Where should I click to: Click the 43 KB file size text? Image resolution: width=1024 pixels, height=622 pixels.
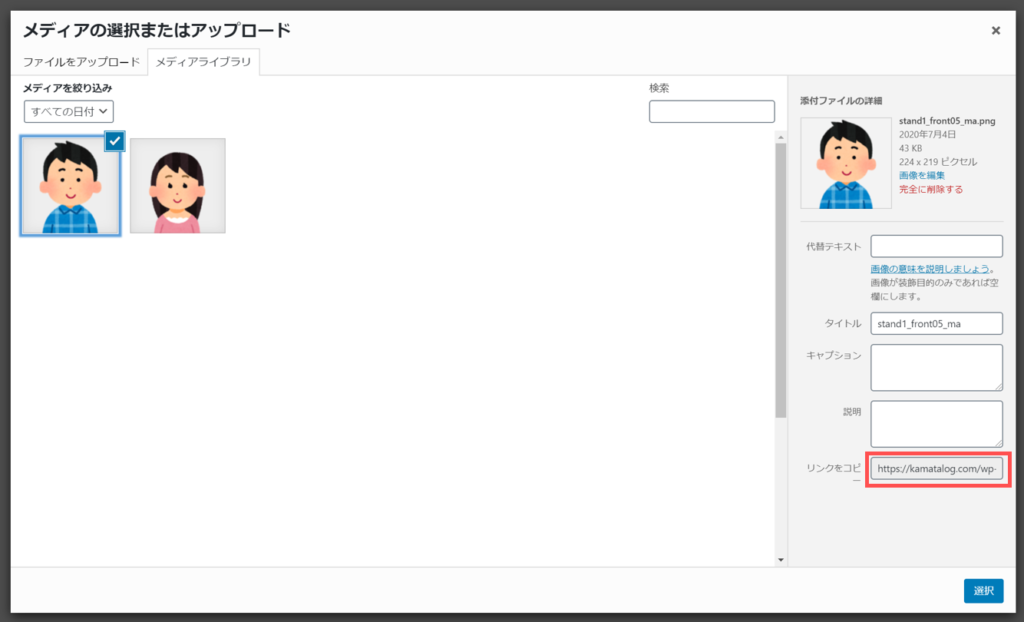(910, 148)
